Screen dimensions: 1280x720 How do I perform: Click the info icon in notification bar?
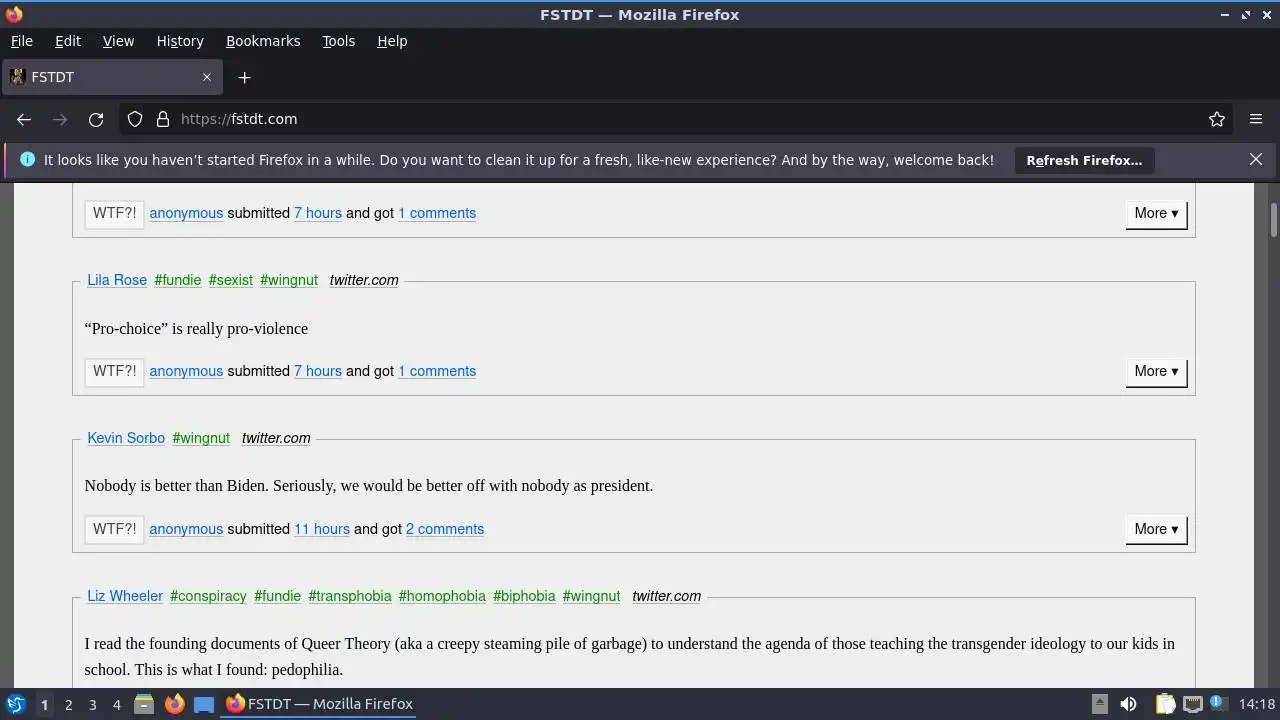coord(27,160)
